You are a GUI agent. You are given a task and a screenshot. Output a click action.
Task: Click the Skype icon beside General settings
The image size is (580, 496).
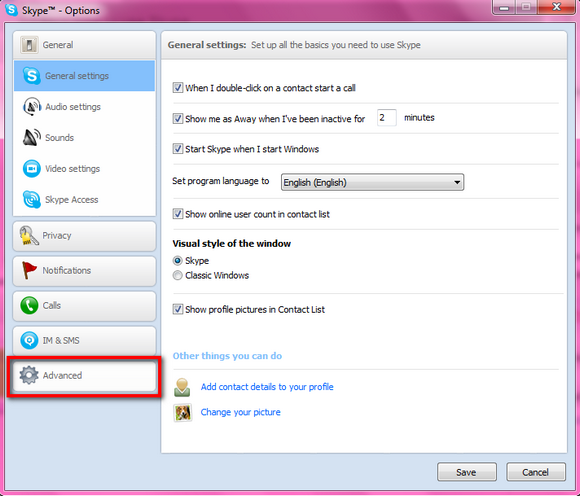click(x=31, y=76)
